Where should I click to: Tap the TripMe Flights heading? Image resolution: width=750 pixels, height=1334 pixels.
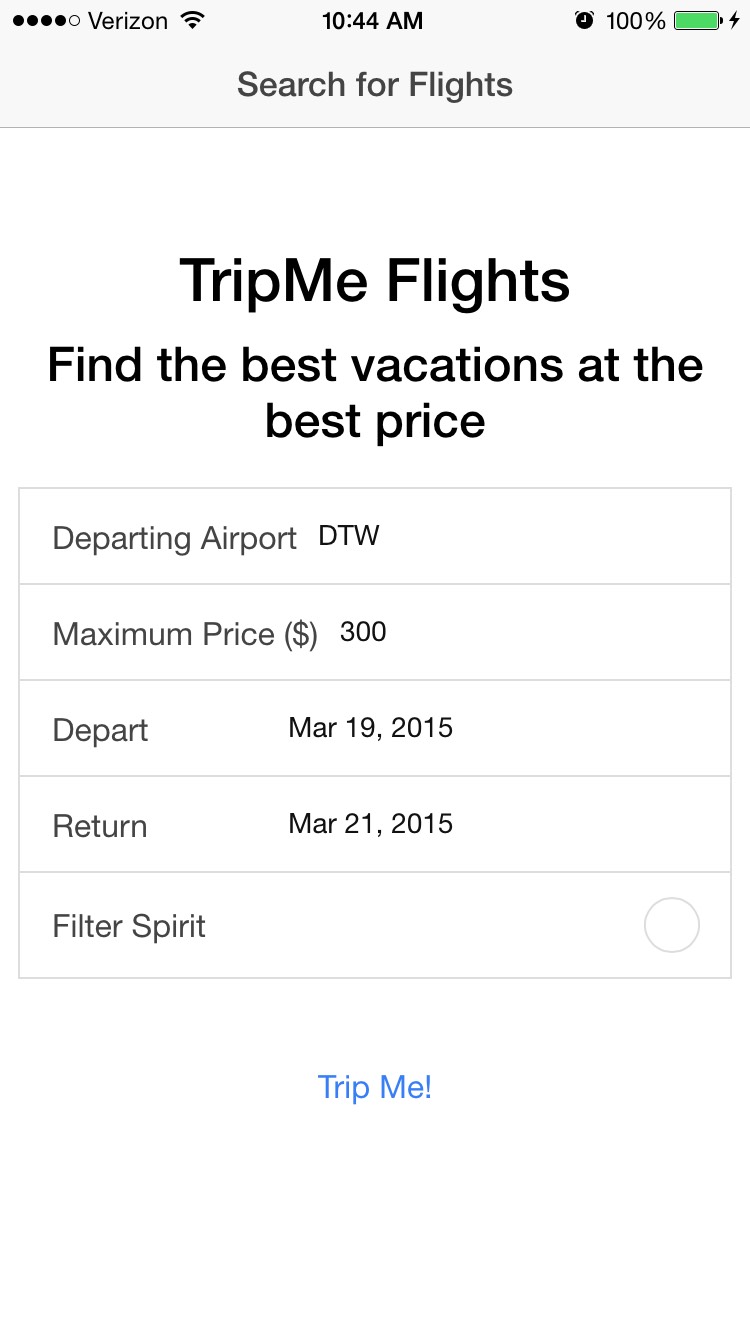click(x=375, y=281)
